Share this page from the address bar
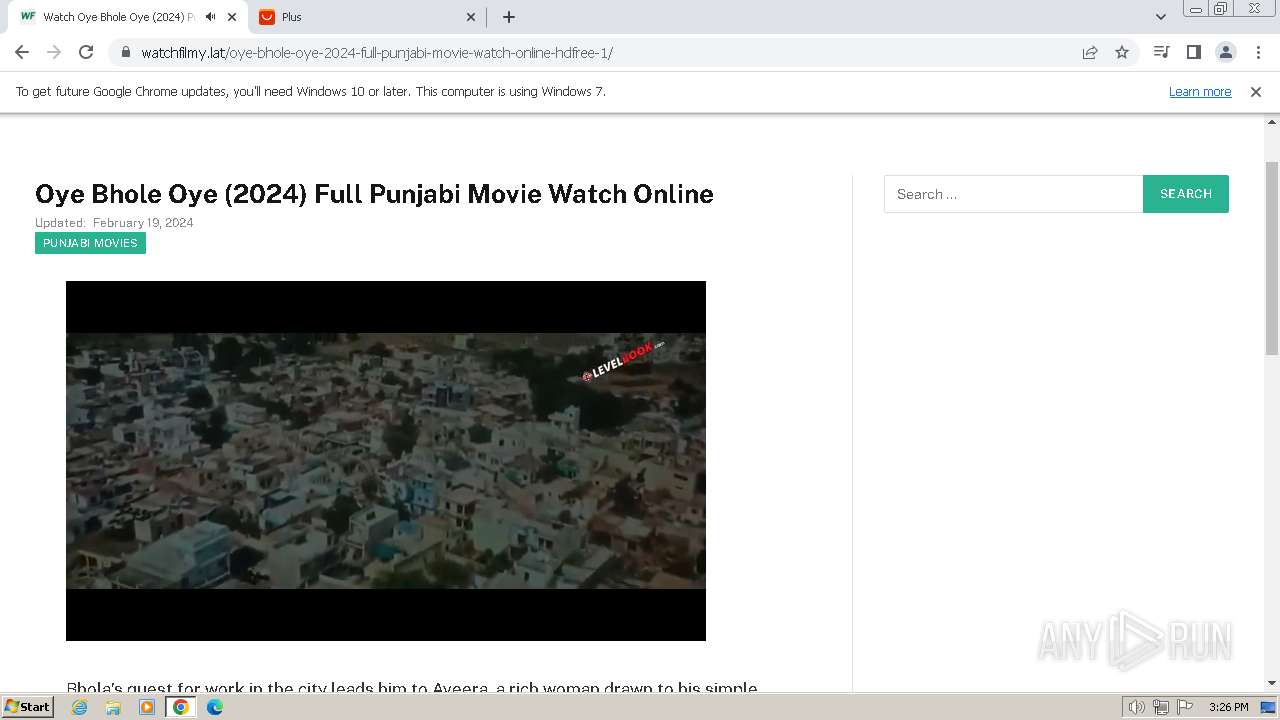The height and width of the screenshot is (720, 1280). (x=1090, y=52)
